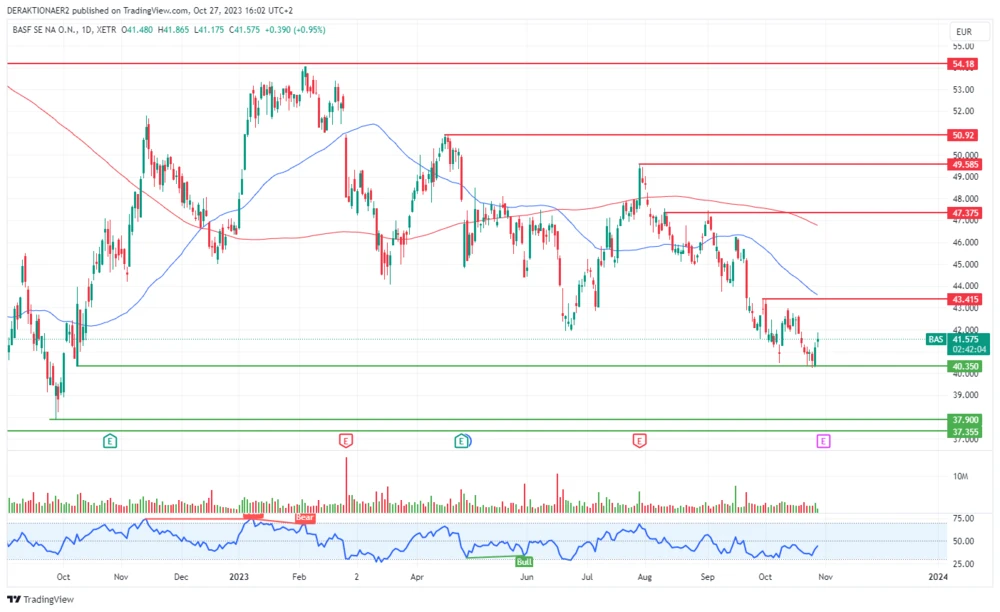Click the 47.375 red price label

coord(966,213)
